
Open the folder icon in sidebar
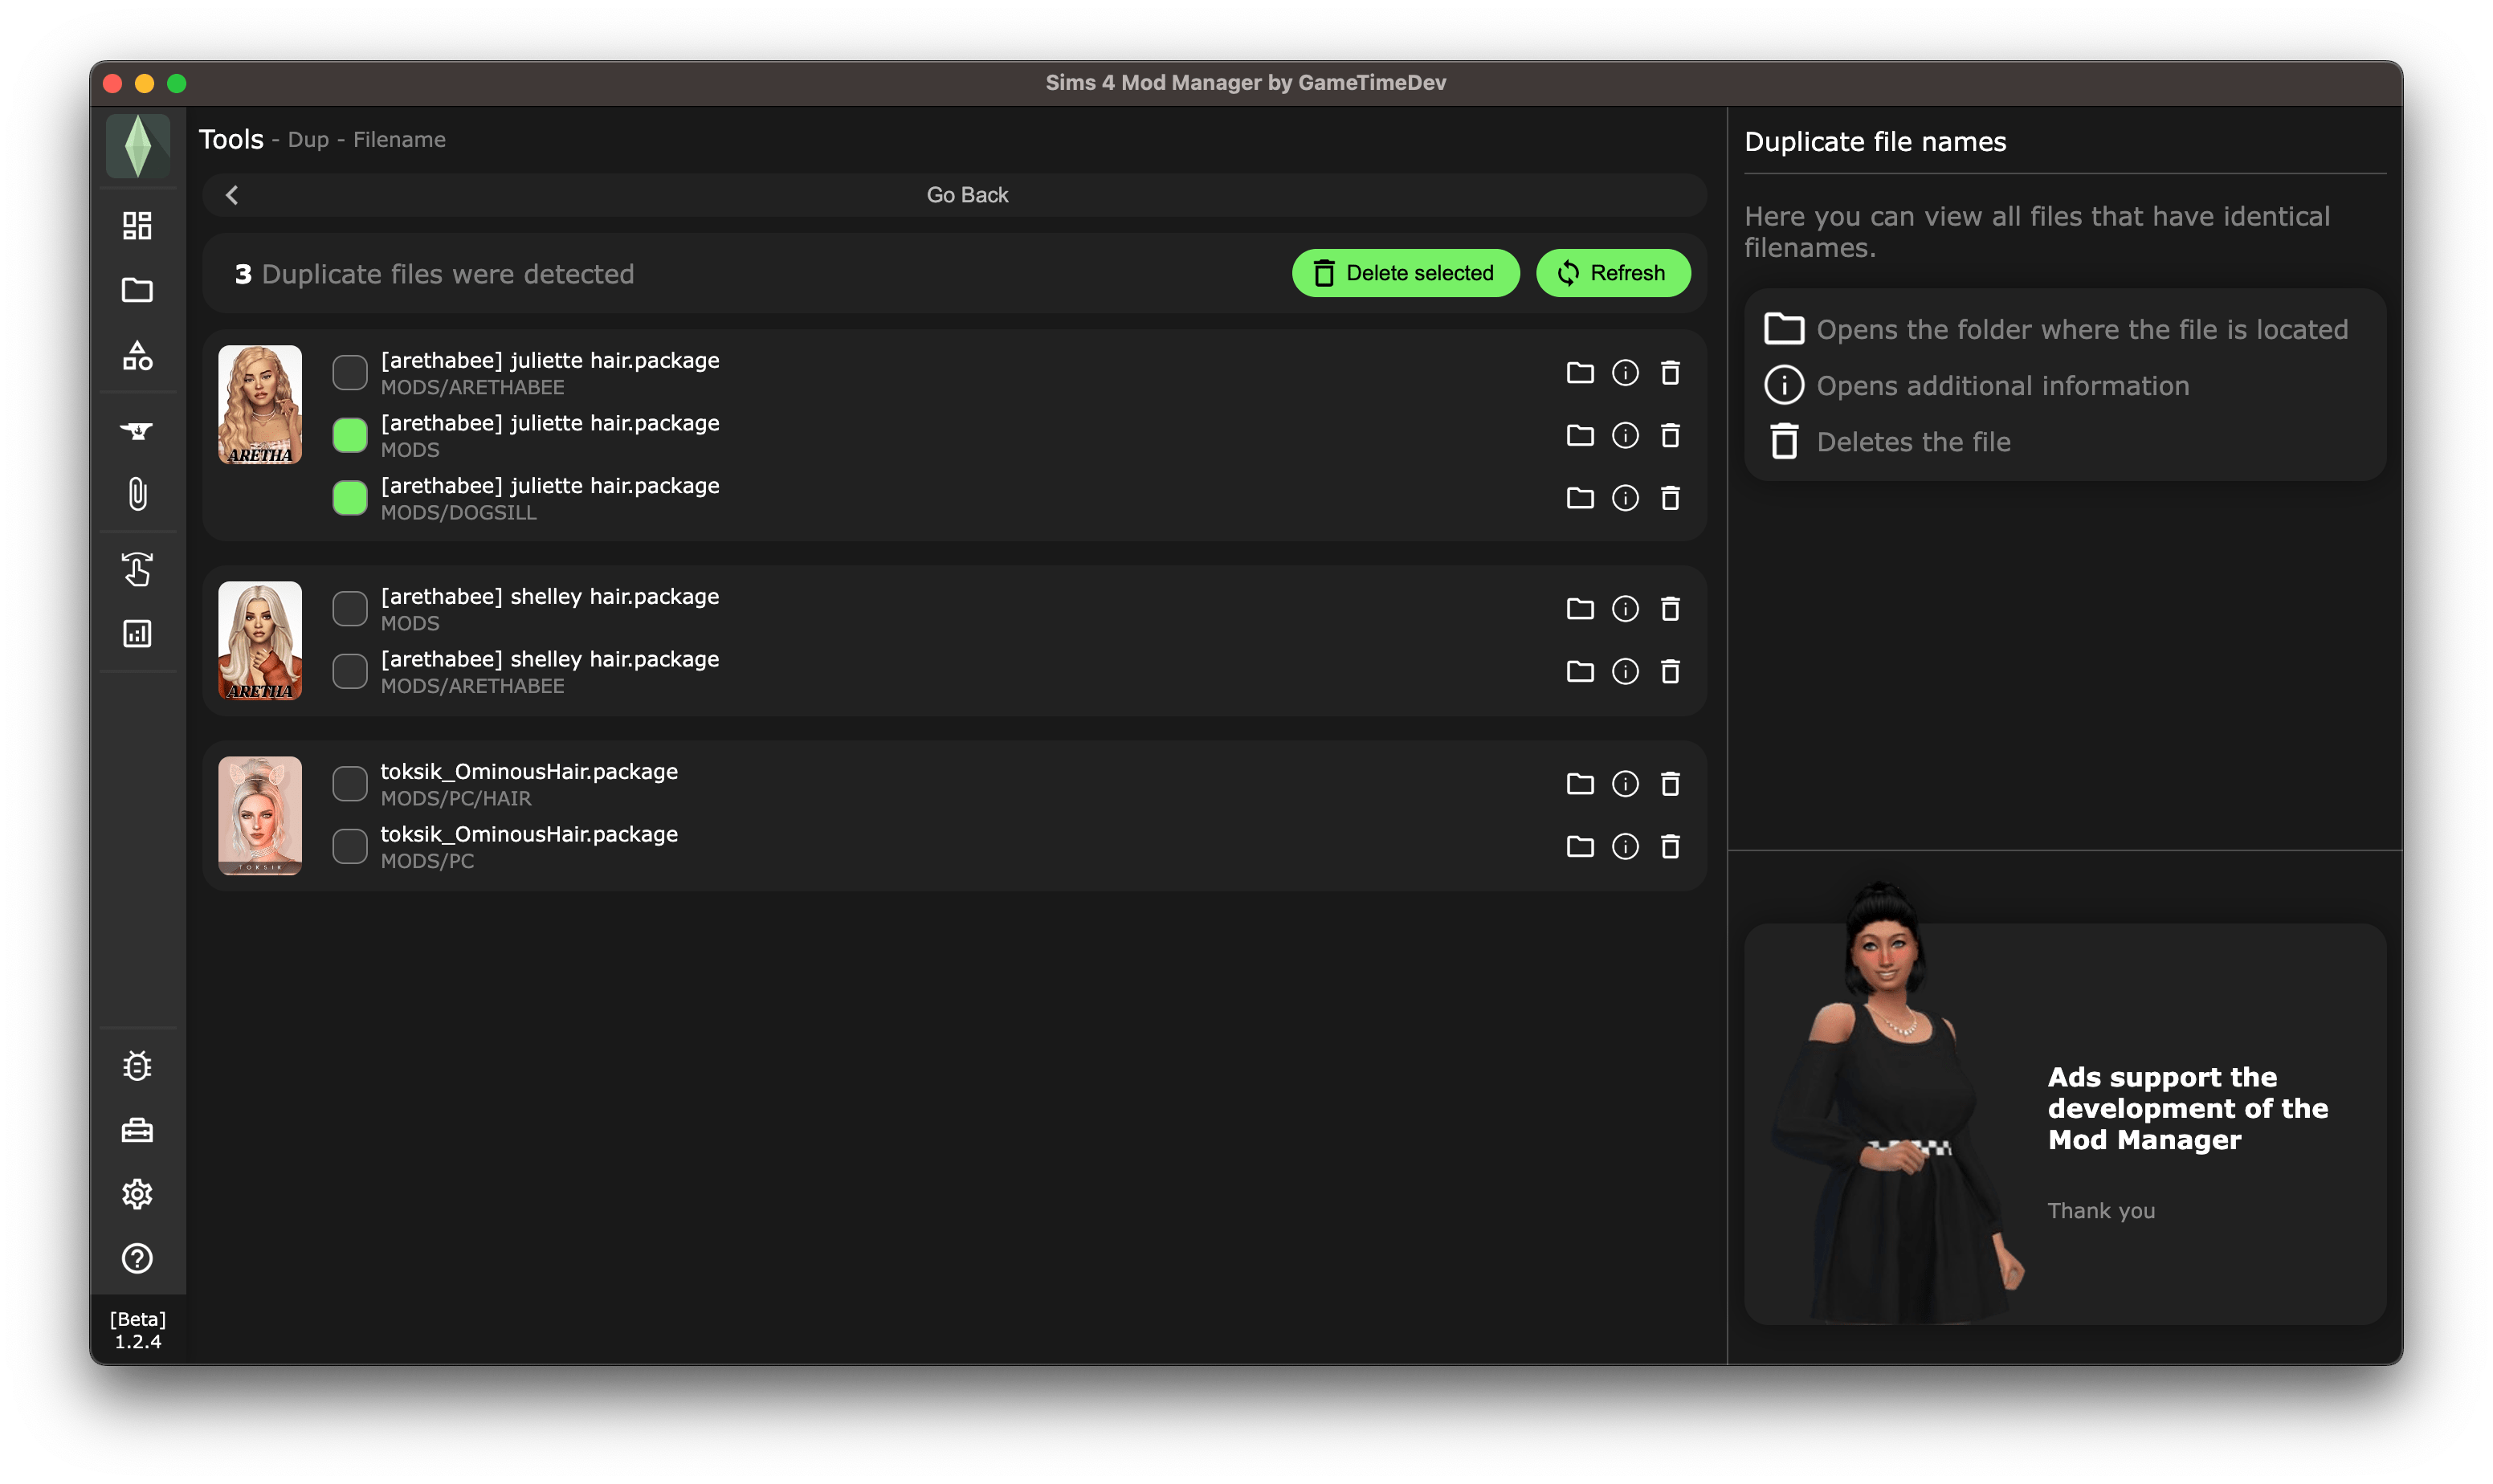coord(137,290)
